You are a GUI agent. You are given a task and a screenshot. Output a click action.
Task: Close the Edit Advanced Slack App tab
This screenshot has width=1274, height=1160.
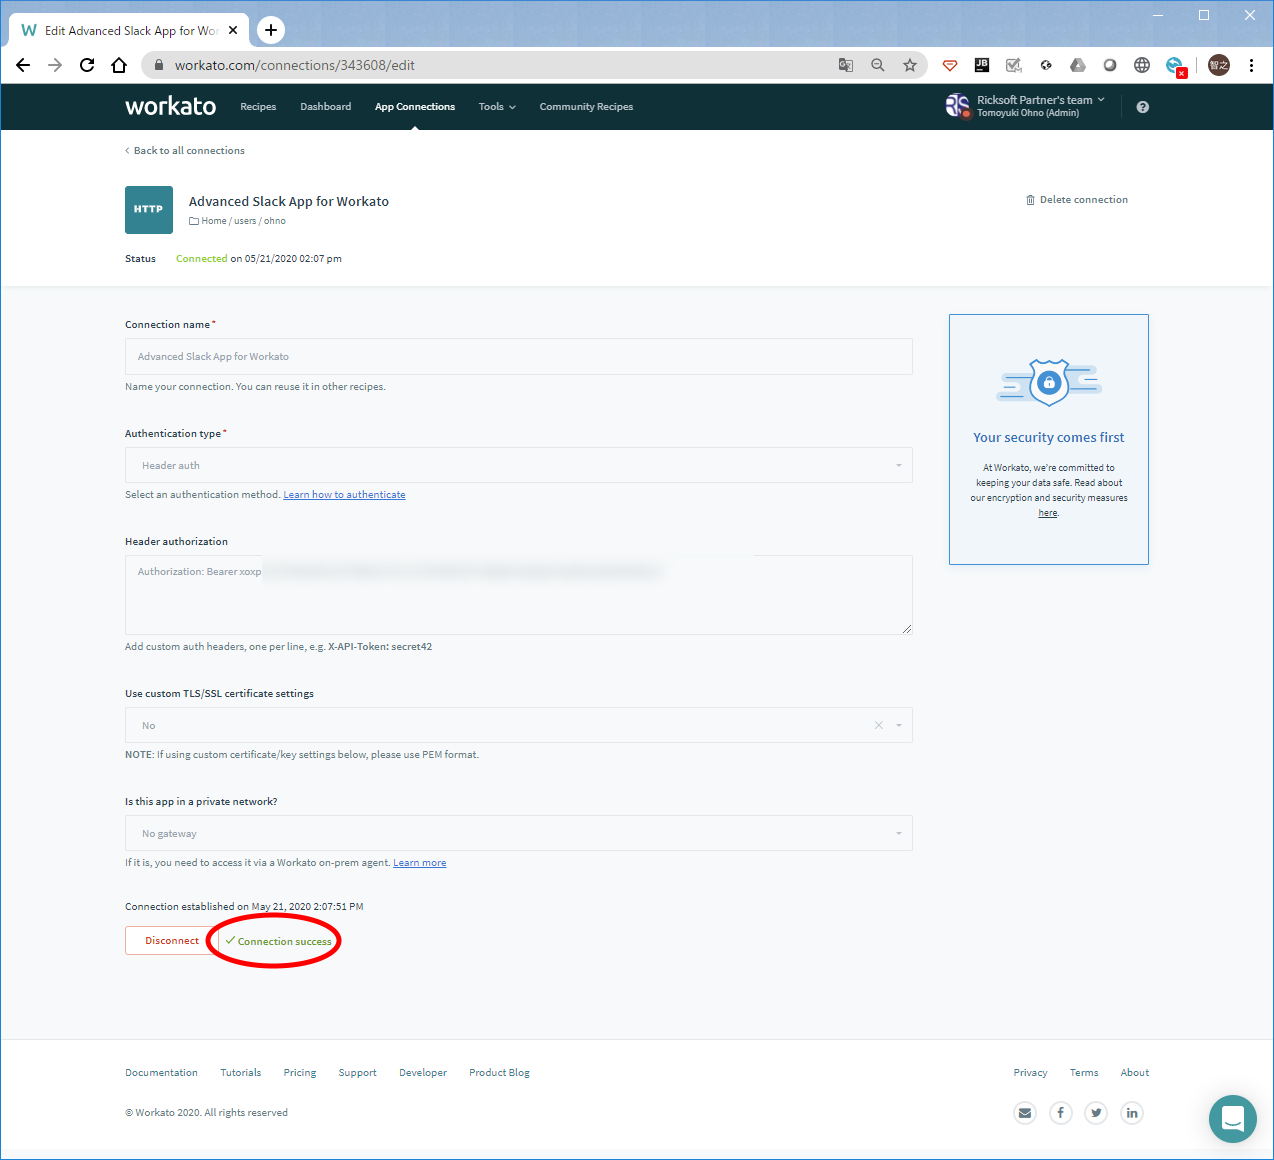233,30
